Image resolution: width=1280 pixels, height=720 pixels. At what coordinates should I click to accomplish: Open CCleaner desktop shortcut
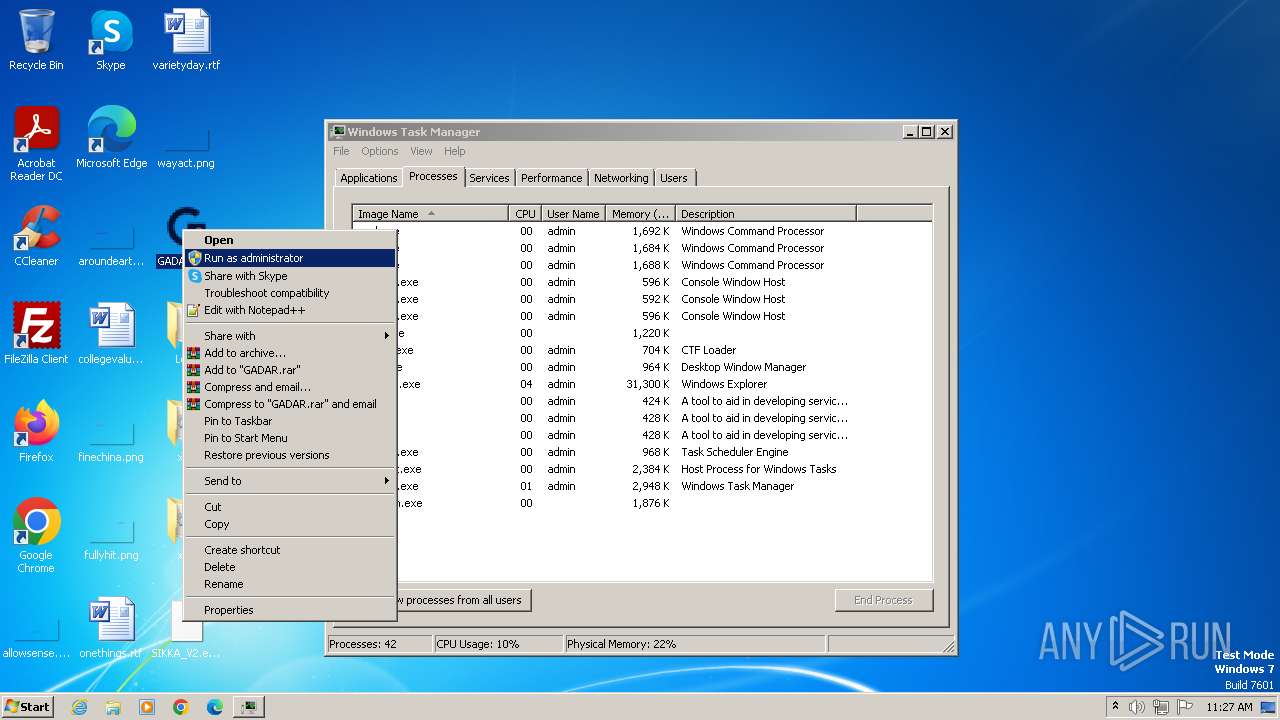coord(36,236)
